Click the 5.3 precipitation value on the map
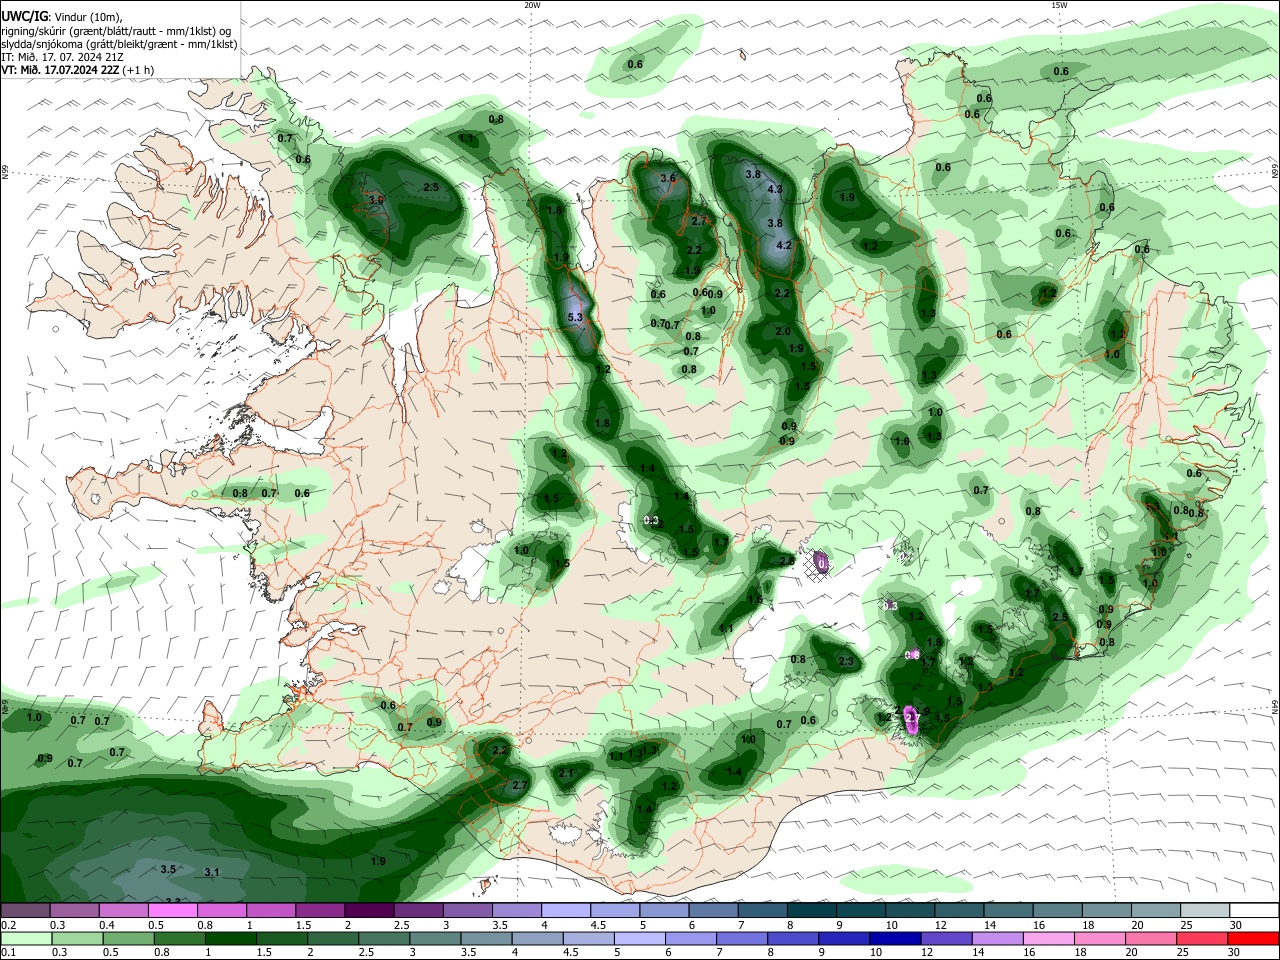 [x=574, y=317]
